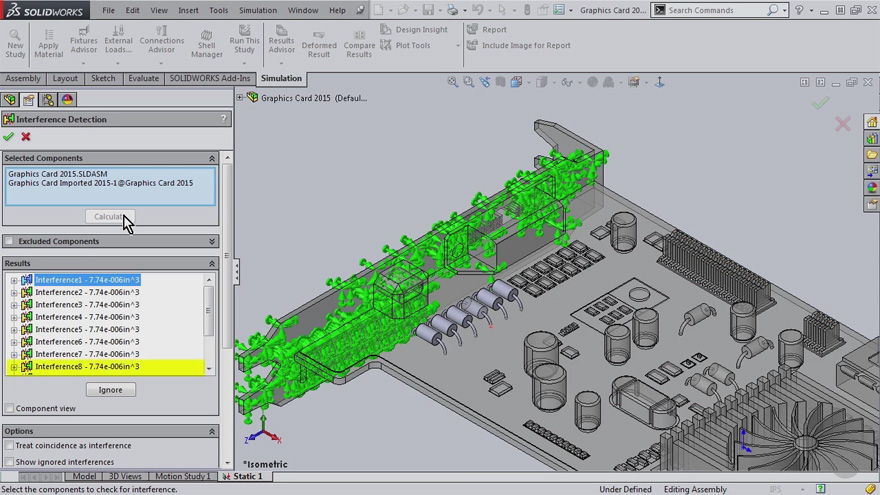Image resolution: width=880 pixels, height=495 pixels.
Task: Open the Motion Study 1 tab
Action: [x=182, y=476]
